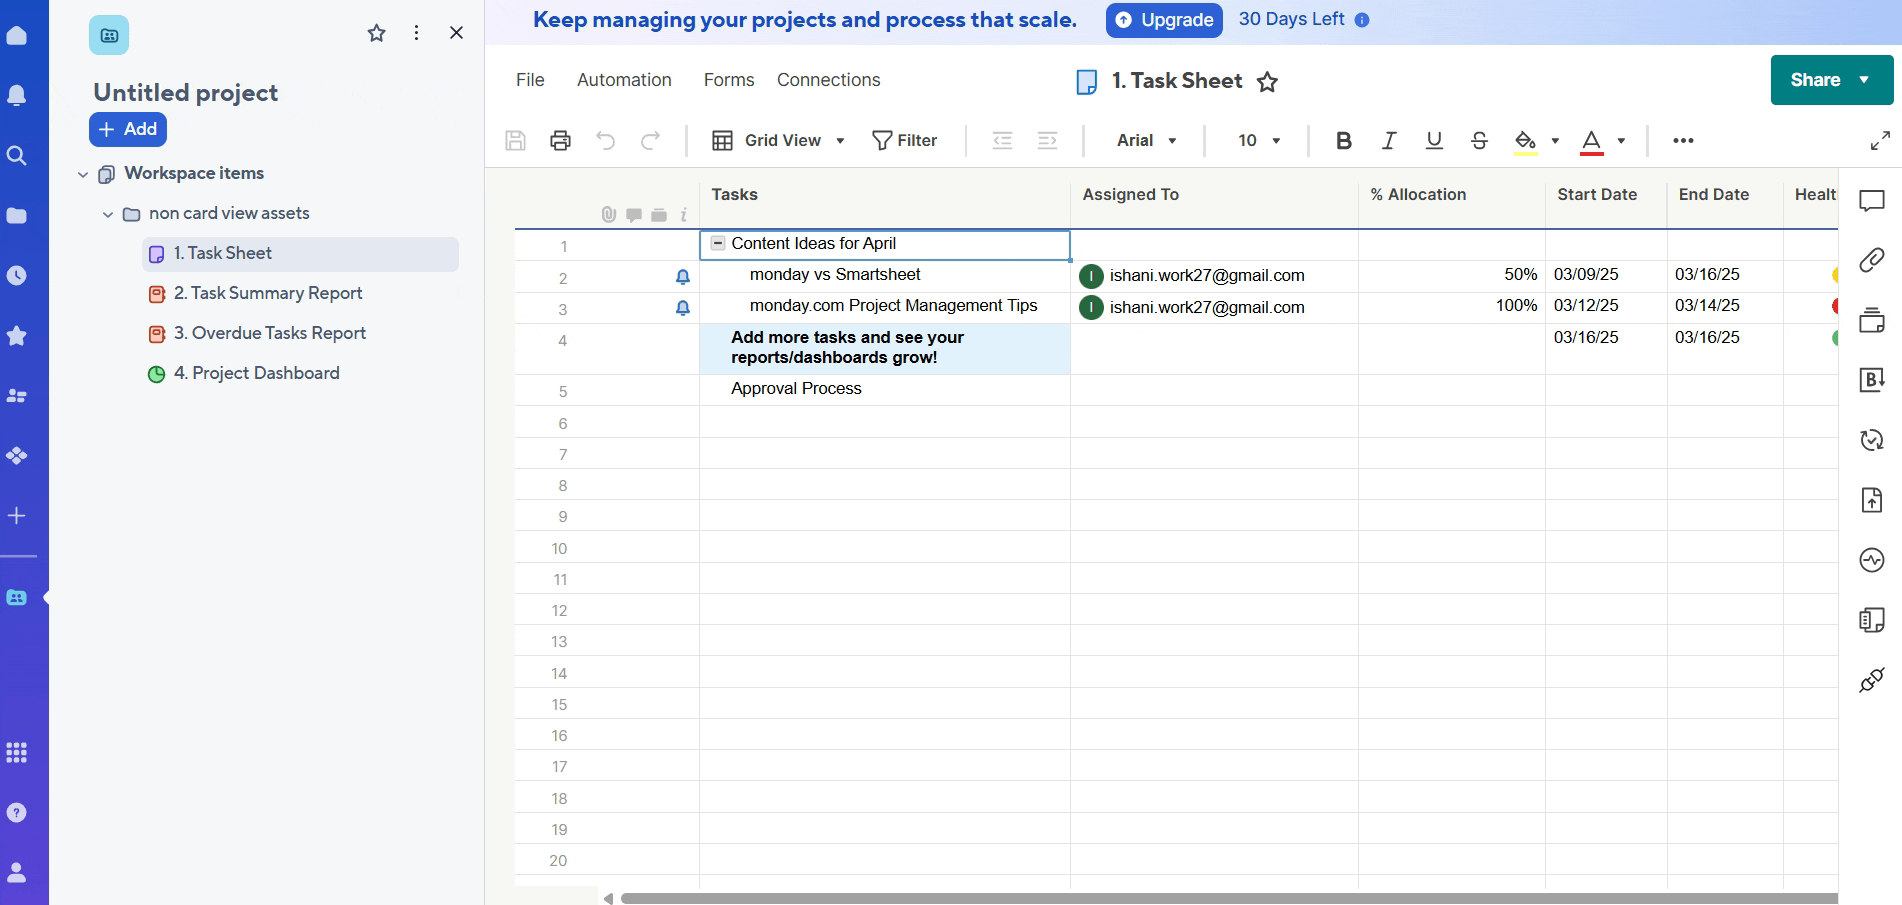Select the font color swatch control
Image resolution: width=1902 pixels, height=905 pixels.
coord(1593,141)
